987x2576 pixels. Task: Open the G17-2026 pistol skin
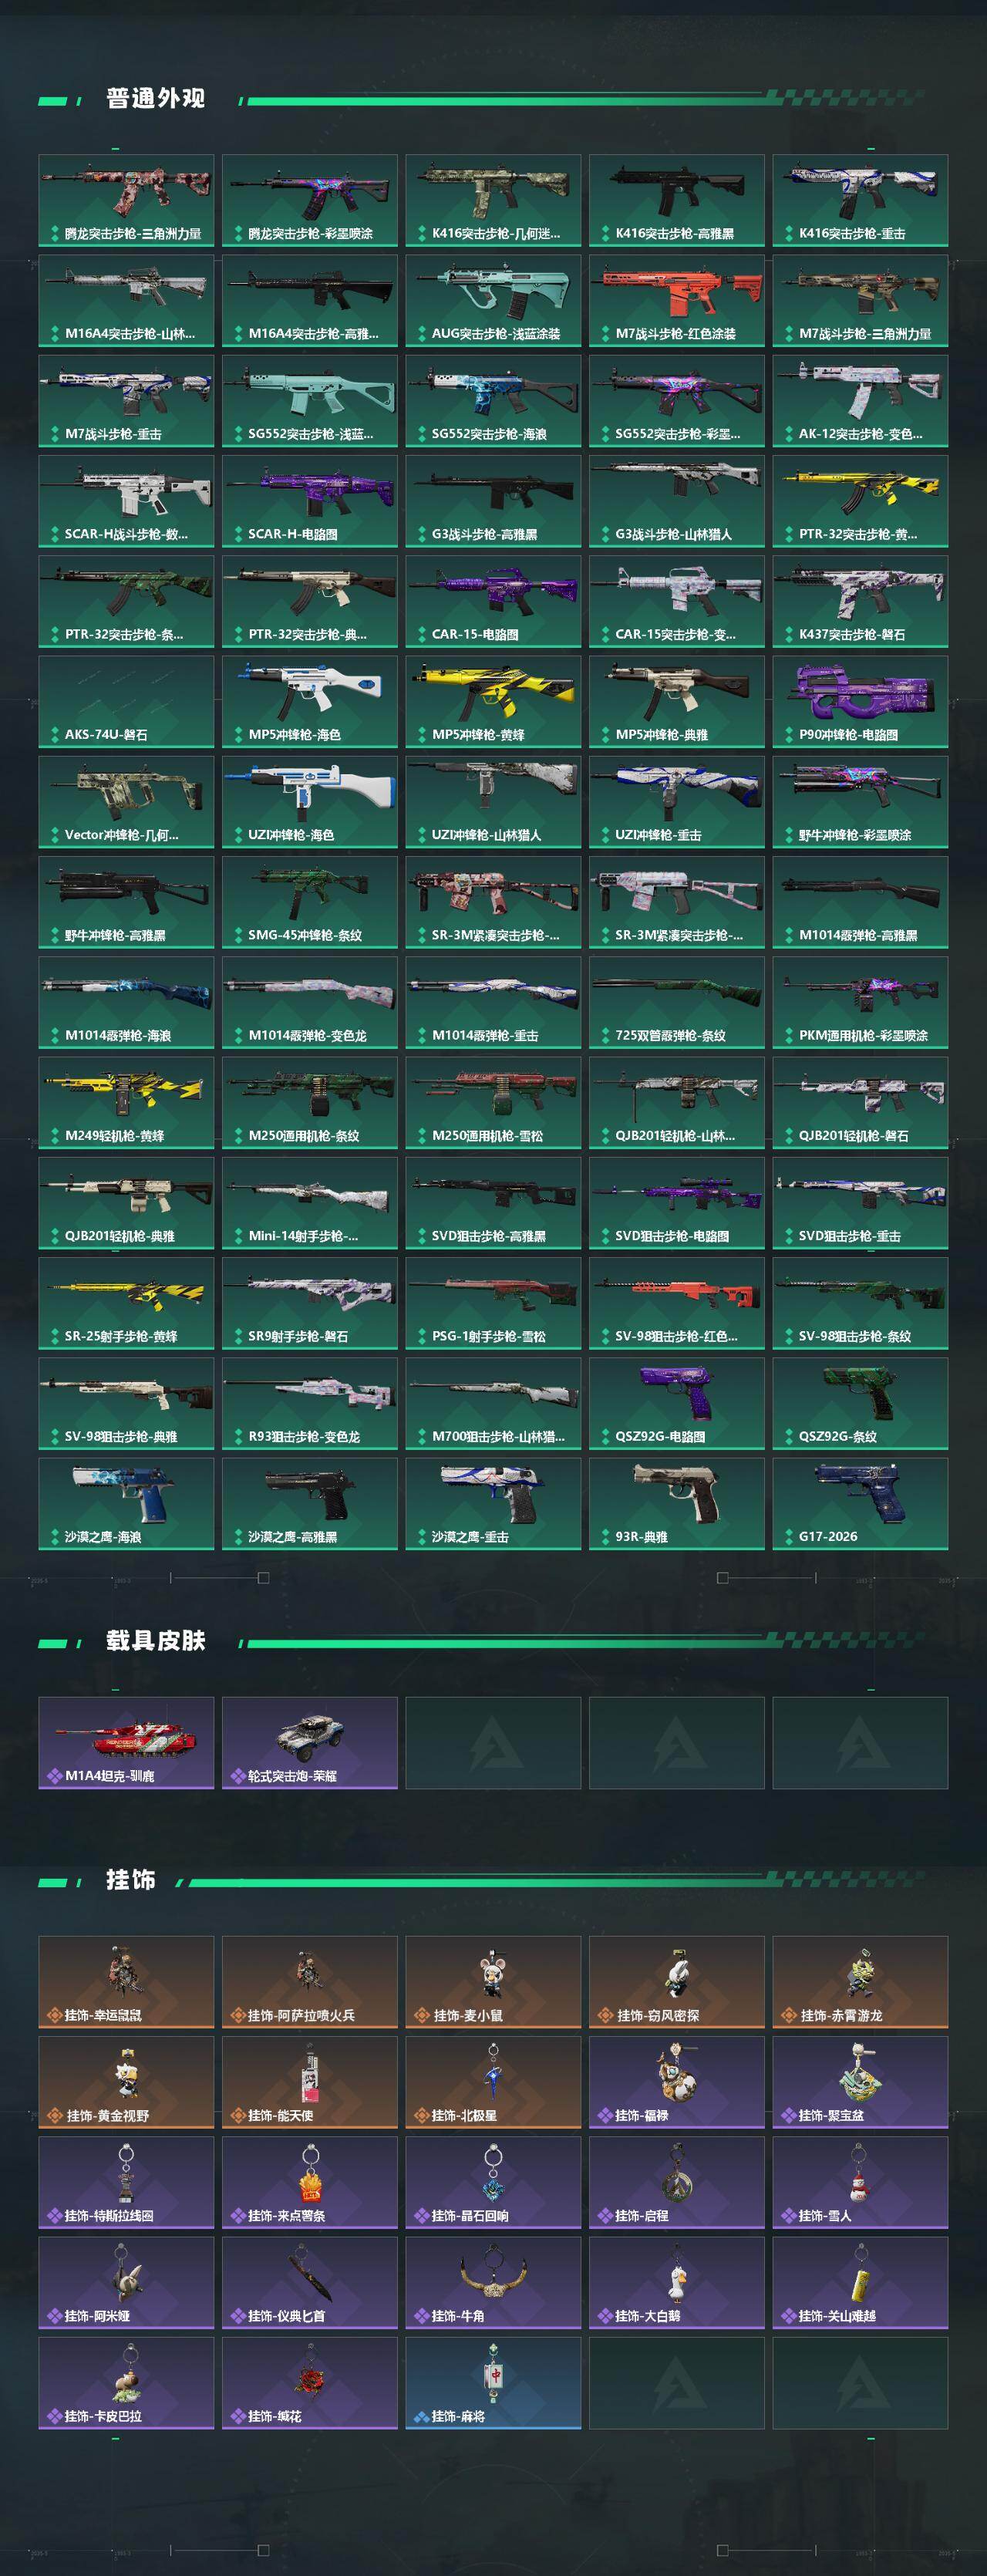point(860,1503)
